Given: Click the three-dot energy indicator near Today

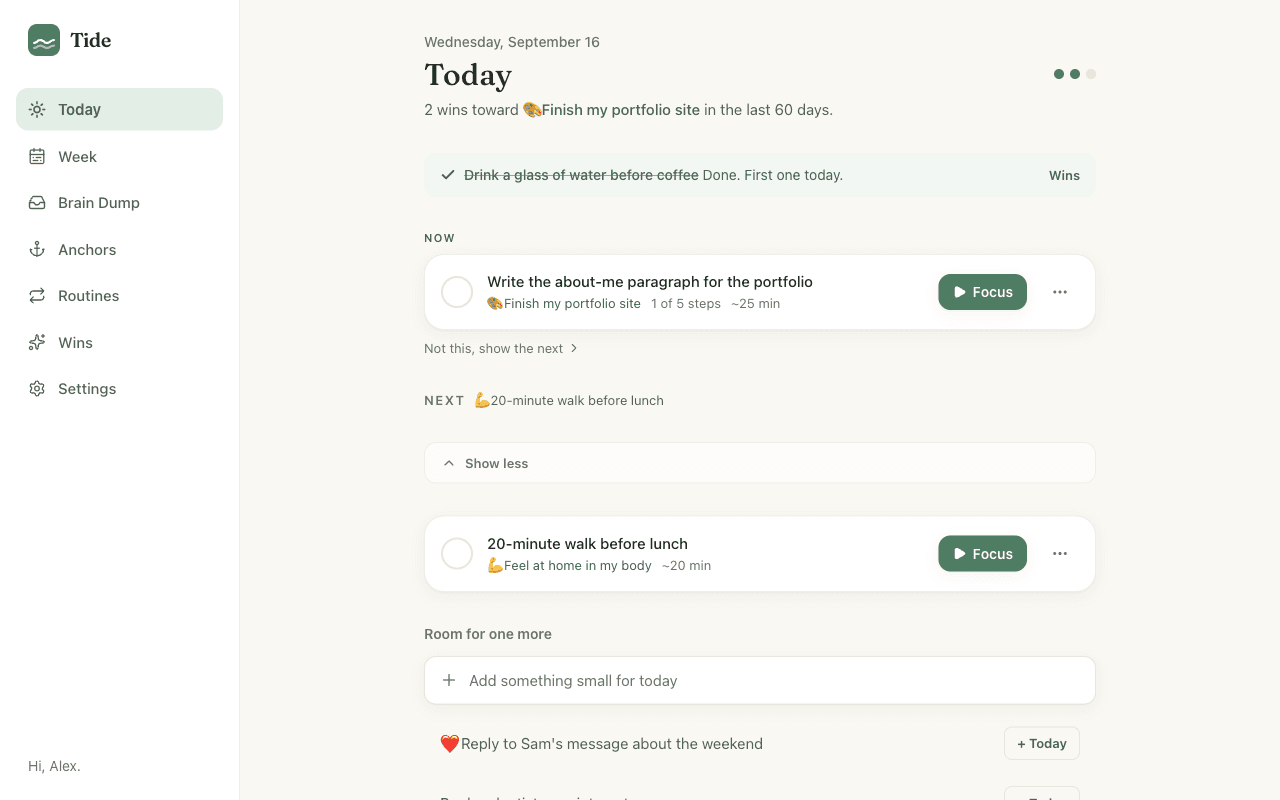Looking at the screenshot, I should (x=1075, y=74).
